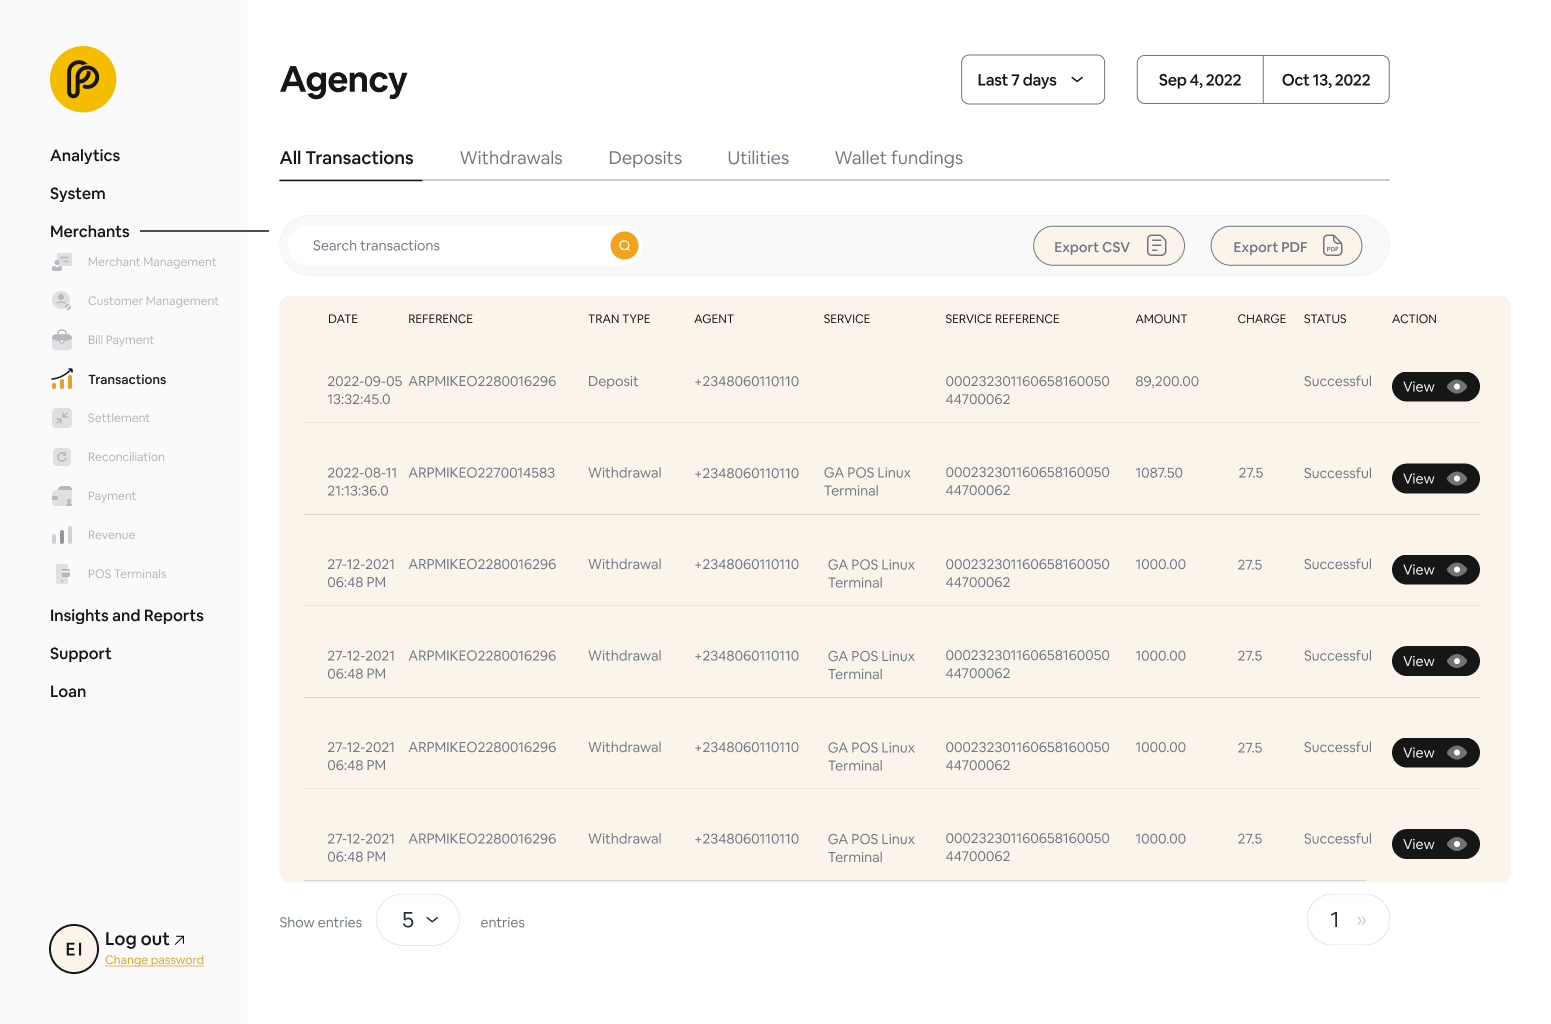Switch to All Transactions tab
The image size is (1551, 1024).
click(347, 158)
